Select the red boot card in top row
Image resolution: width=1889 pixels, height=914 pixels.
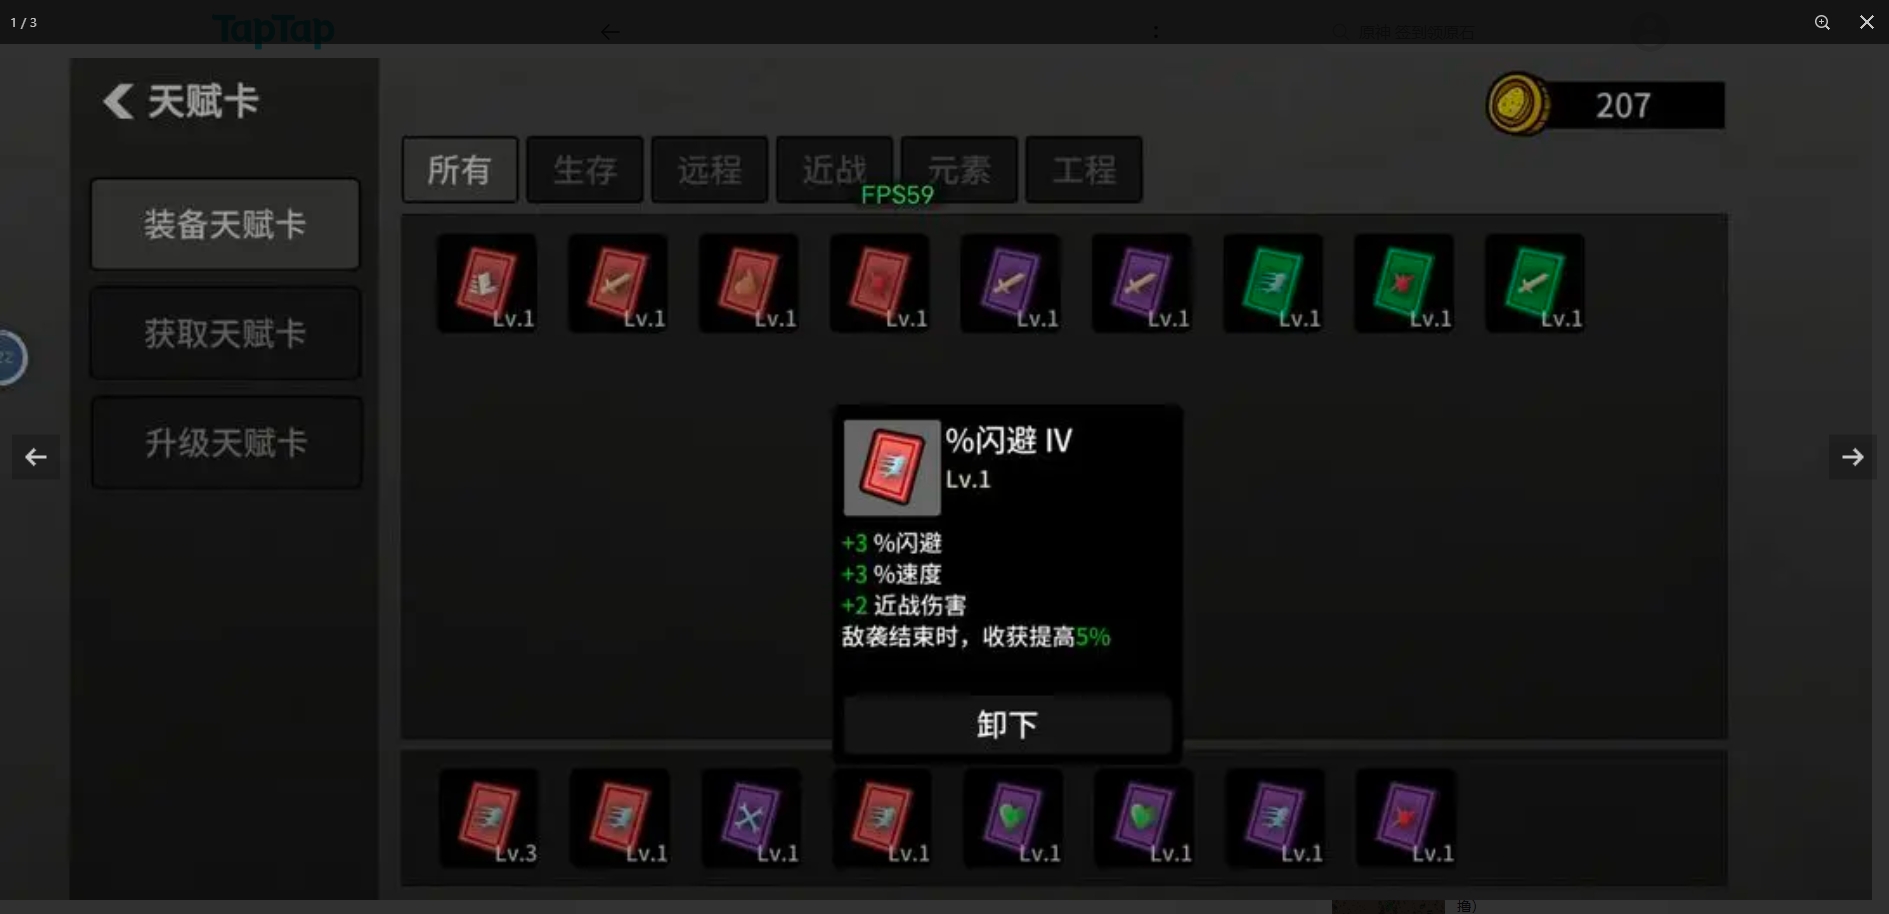click(x=487, y=283)
